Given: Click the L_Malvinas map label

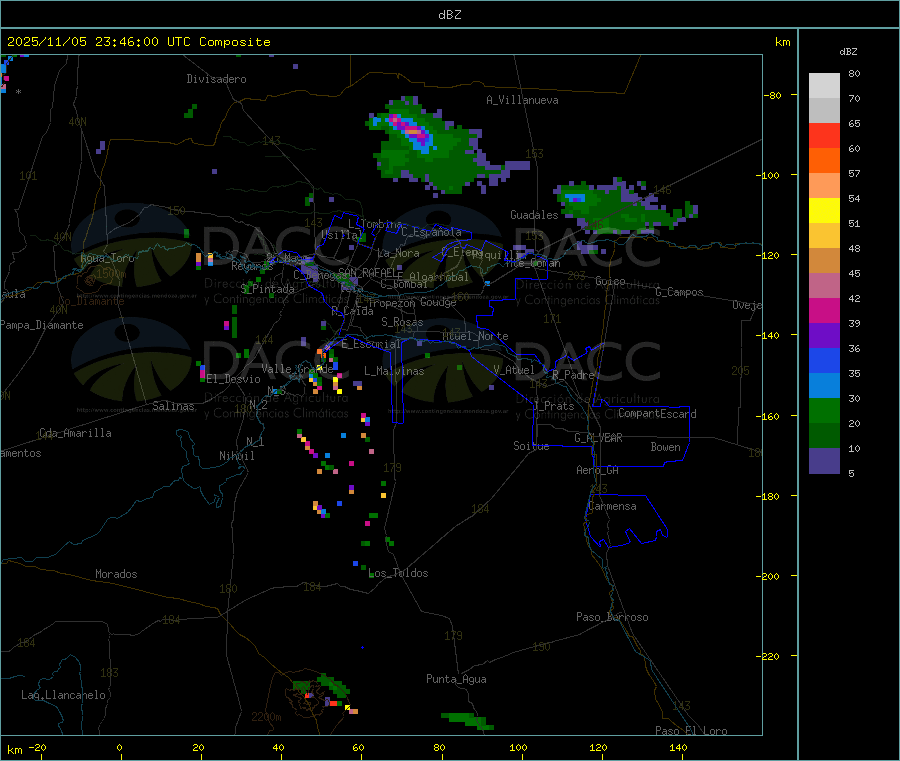Looking at the screenshot, I should (394, 371).
